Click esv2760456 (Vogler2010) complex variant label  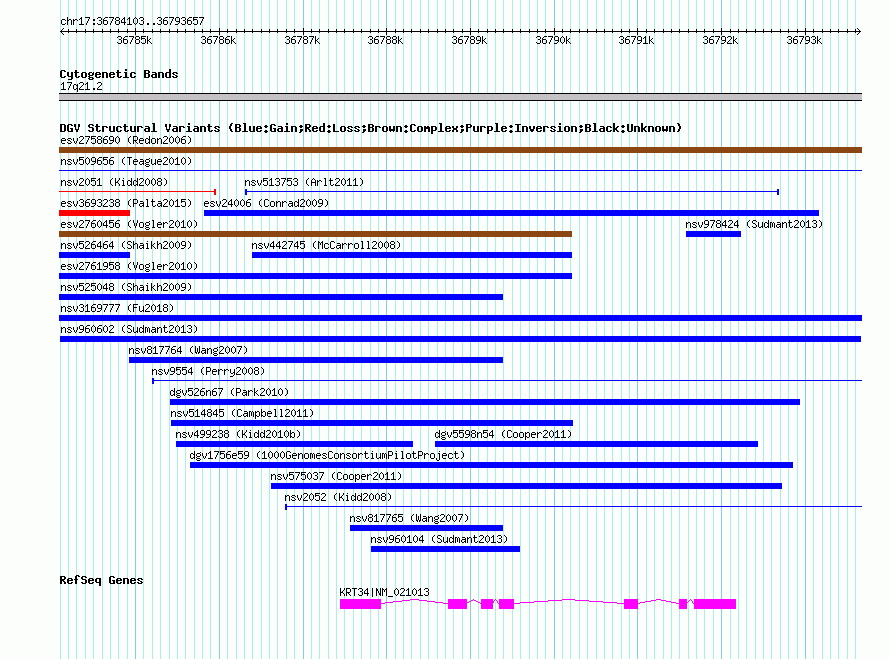pos(129,224)
